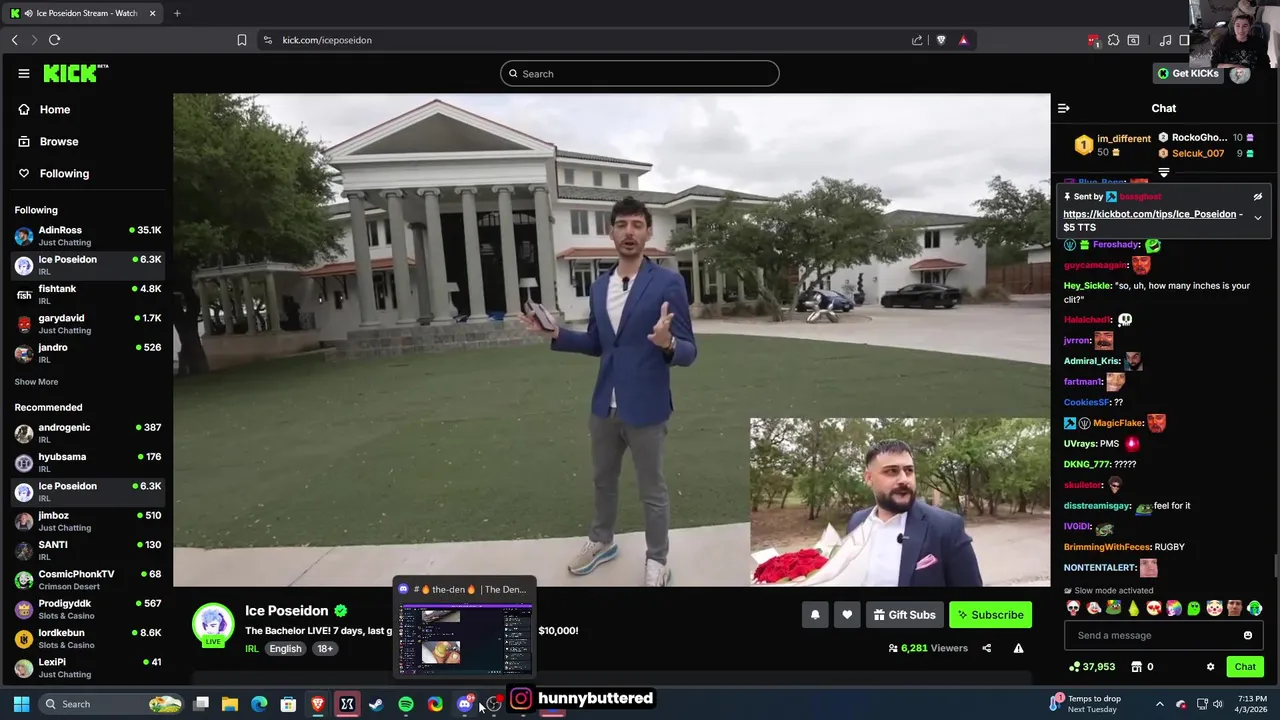Click the 37,953 channel points balance
1280x720 pixels.
(x=1091, y=667)
